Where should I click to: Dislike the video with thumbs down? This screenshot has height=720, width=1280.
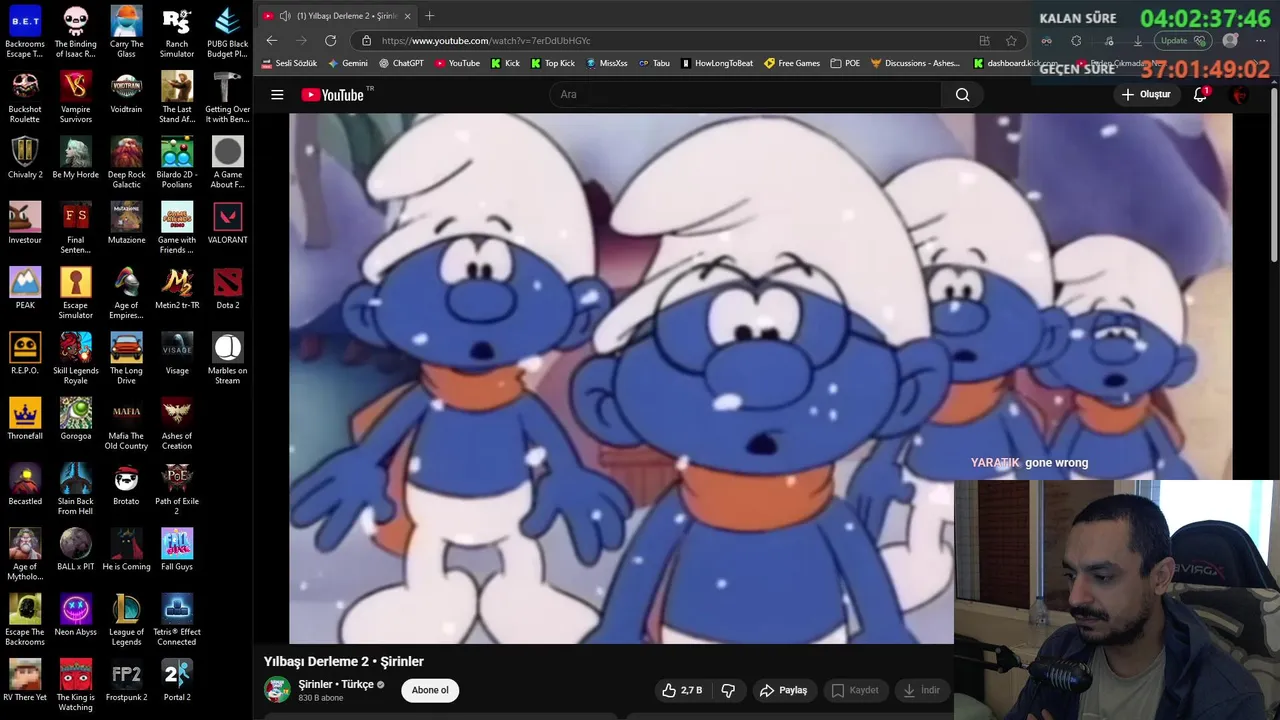click(728, 690)
